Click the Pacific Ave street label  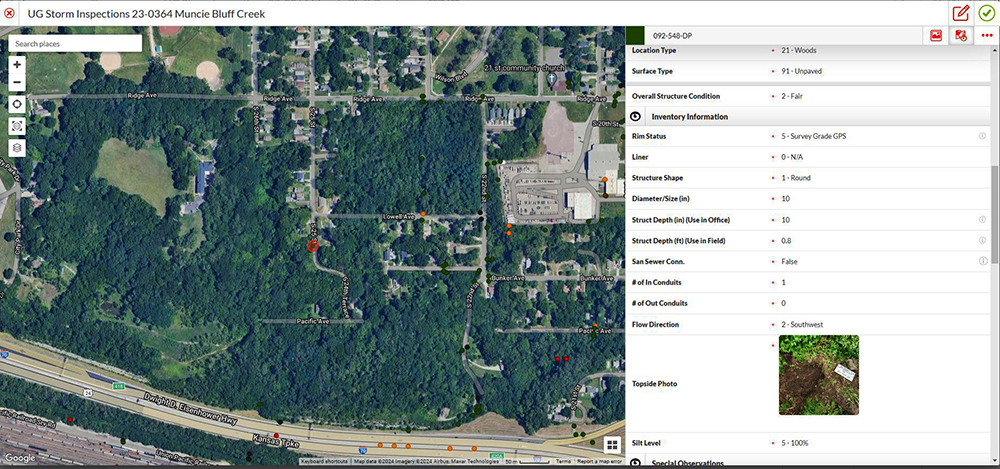313,322
